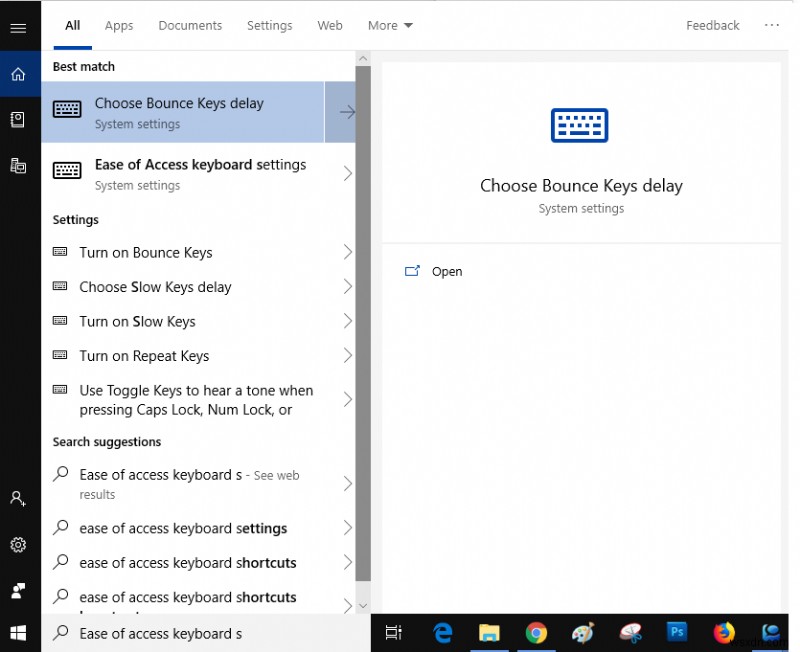
Task: Launch Microsoft Edge from the taskbar
Action: 442,632
